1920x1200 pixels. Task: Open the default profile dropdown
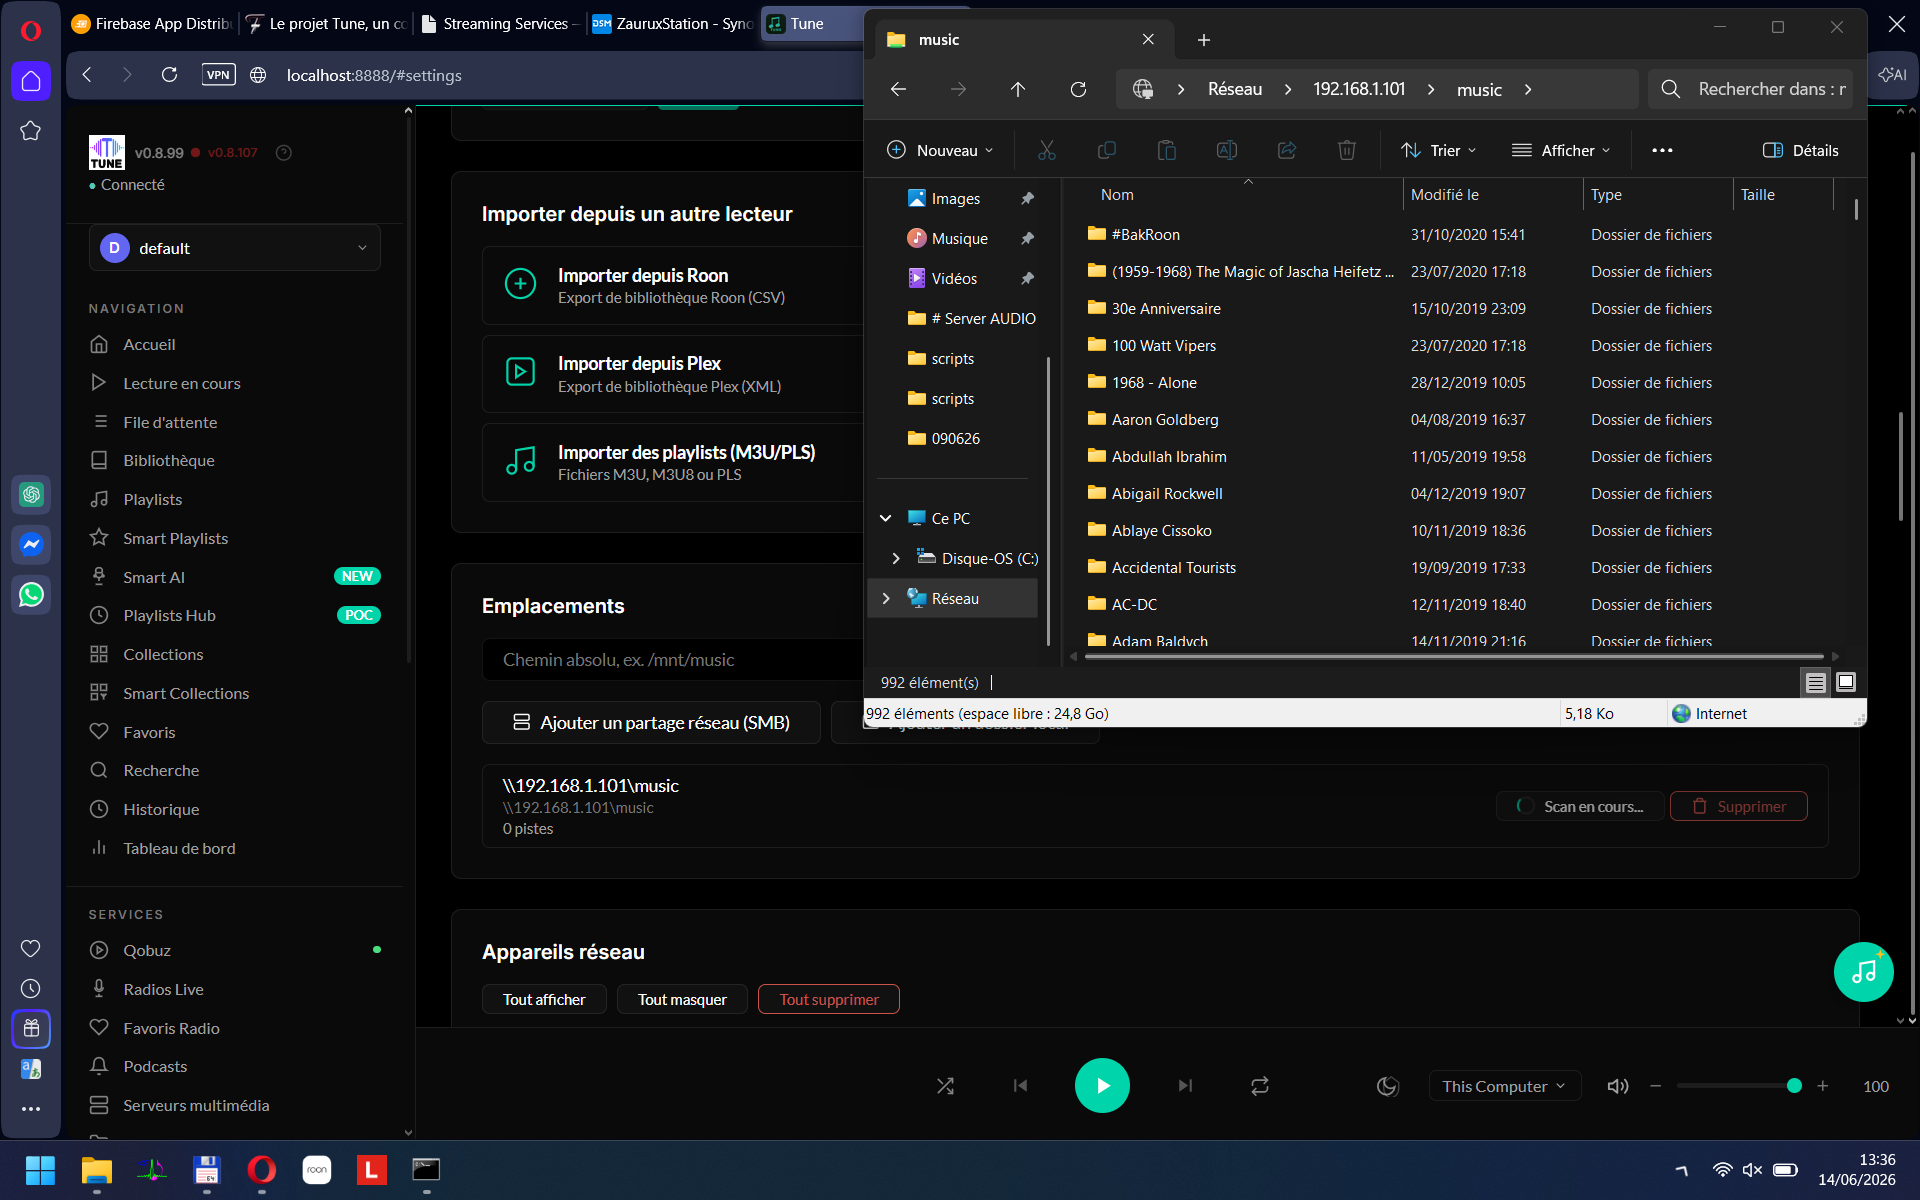pos(235,248)
